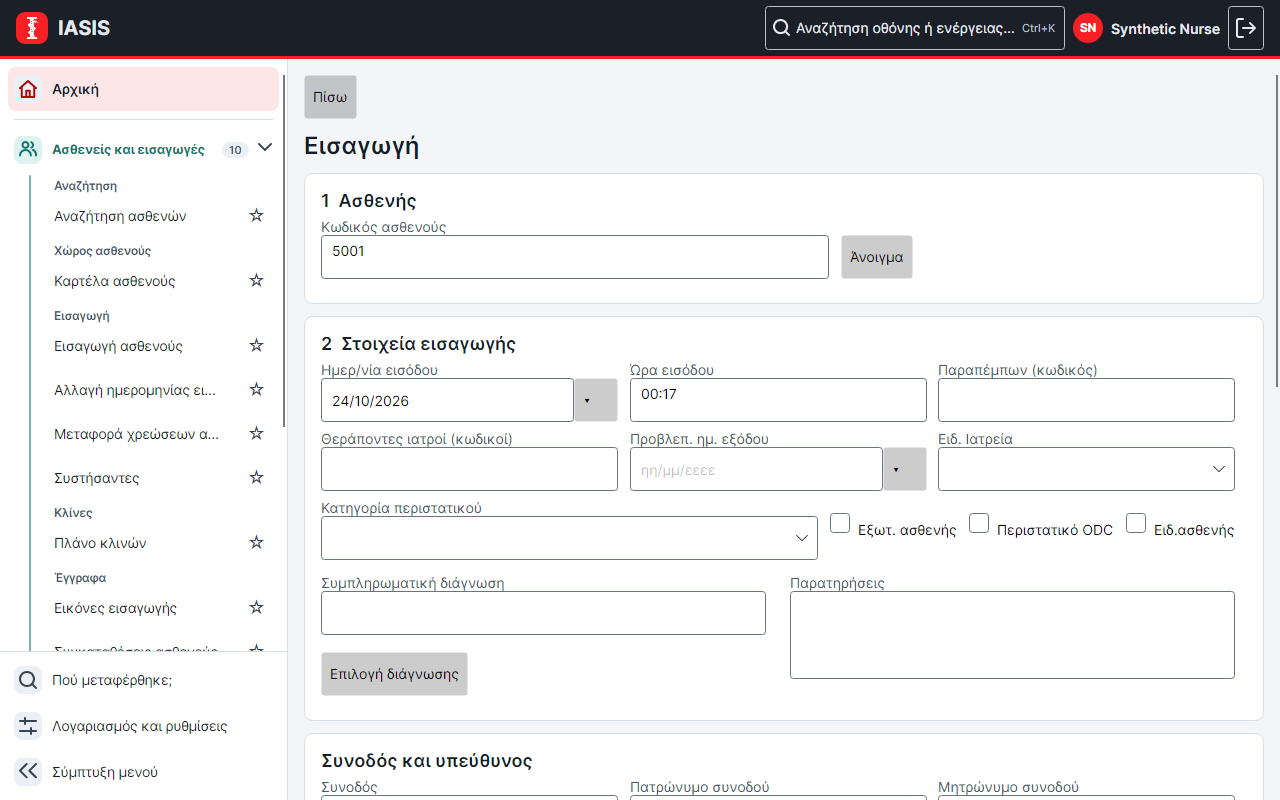Star the Εισαγωγή ασθενούς menu entry

pos(256,345)
